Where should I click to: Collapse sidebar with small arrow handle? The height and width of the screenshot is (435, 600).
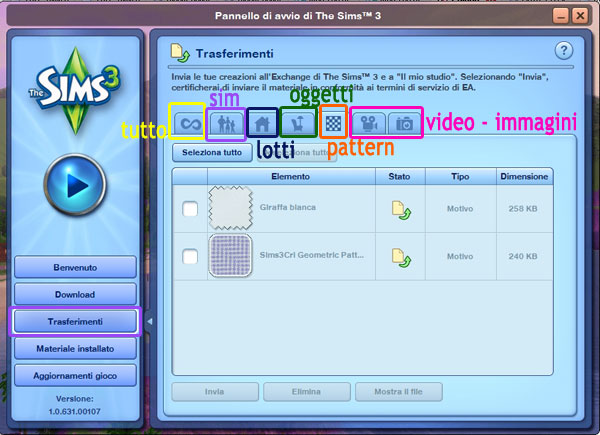(x=150, y=321)
